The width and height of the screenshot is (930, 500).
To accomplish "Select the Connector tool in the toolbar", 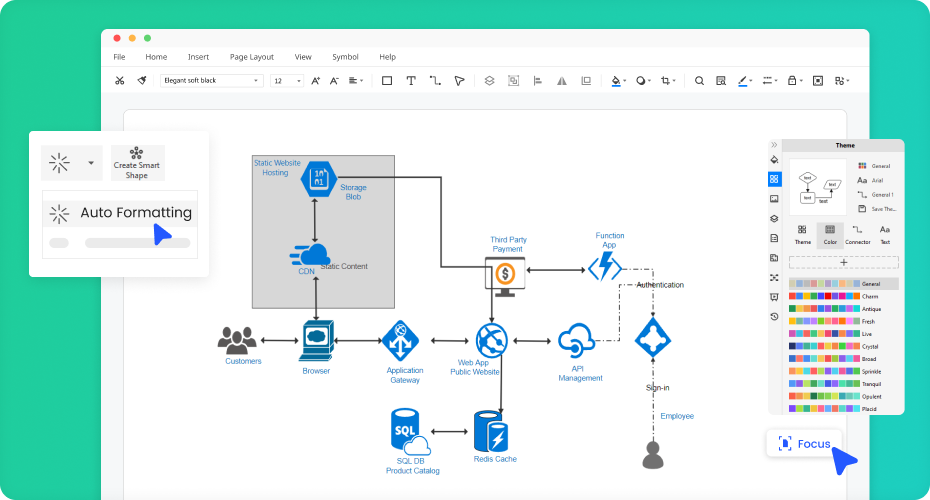I will pyautogui.click(x=435, y=81).
